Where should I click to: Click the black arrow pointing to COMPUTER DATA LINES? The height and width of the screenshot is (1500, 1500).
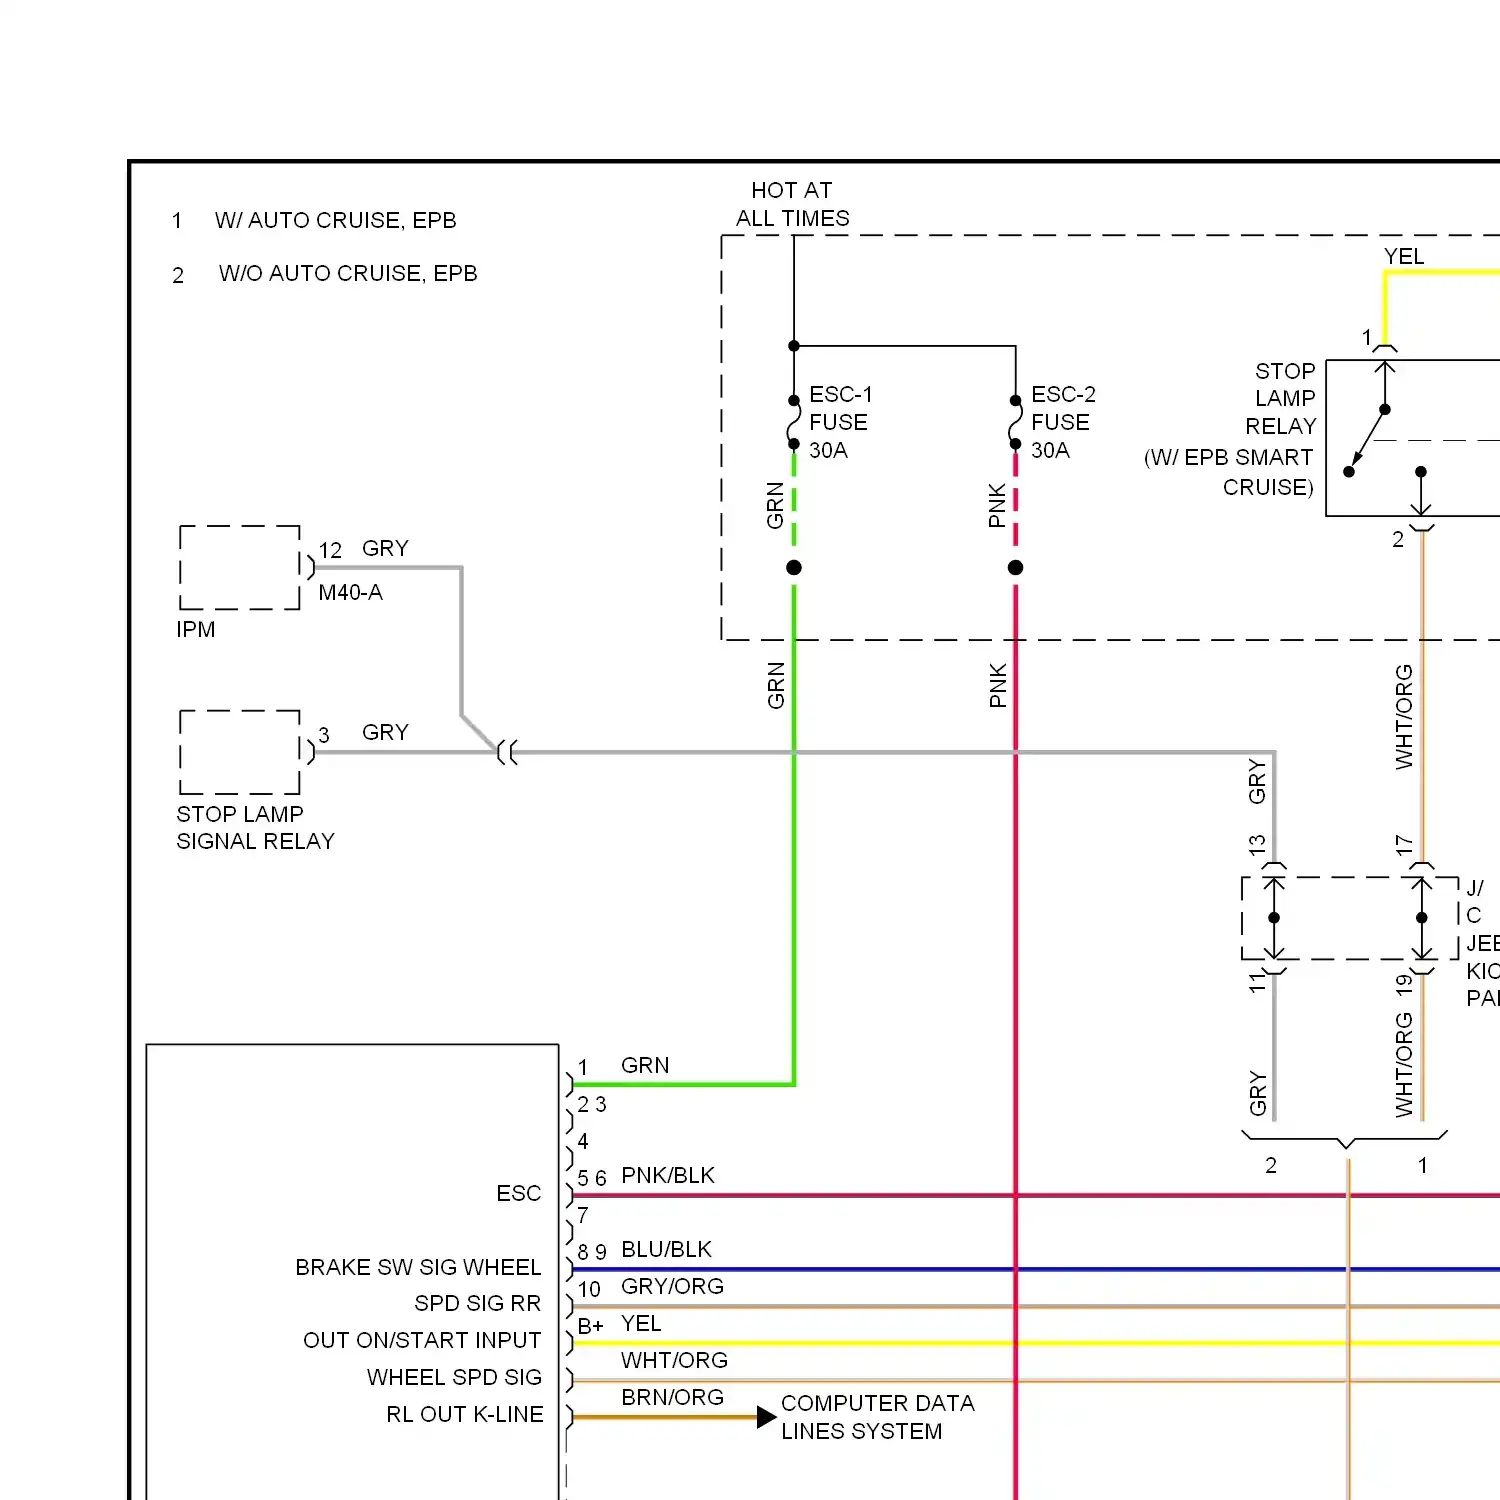(x=766, y=1417)
